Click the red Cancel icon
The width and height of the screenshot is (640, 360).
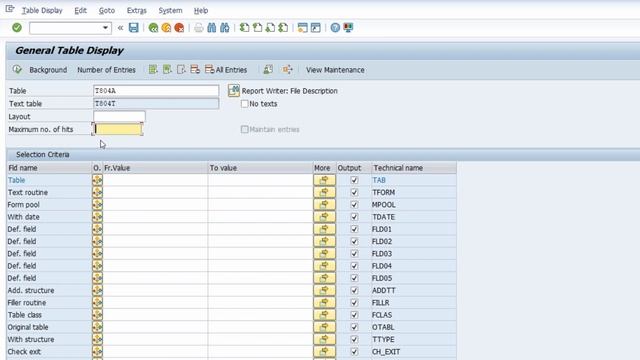pos(179,28)
